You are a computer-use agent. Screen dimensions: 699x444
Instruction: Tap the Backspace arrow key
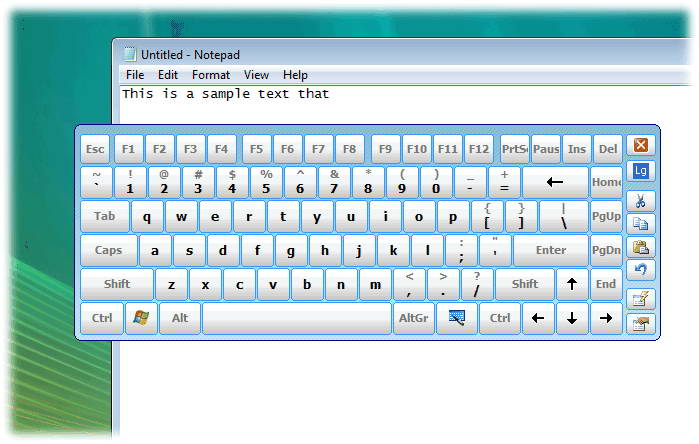coord(555,182)
